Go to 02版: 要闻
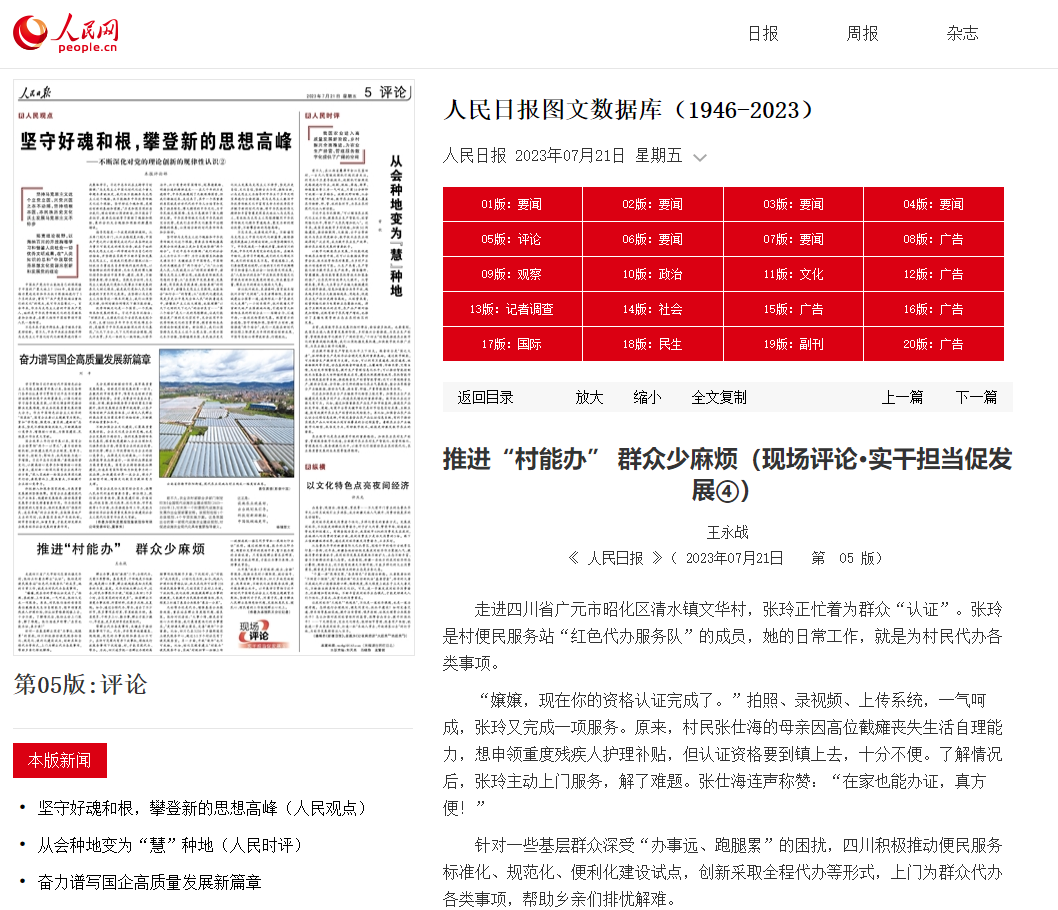Viewport: 1058px width, 910px height. point(652,204)
